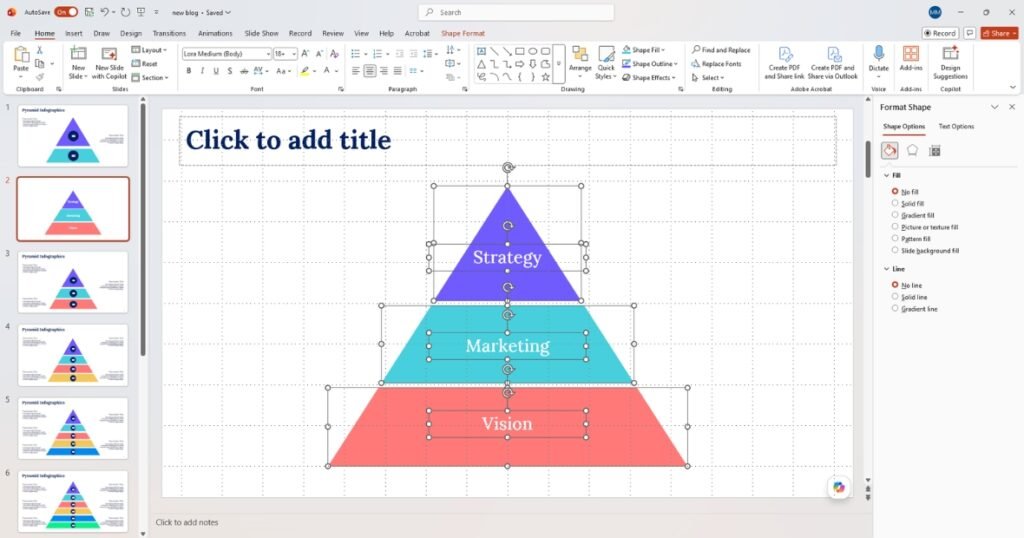The image size is (1024, 538).
Task: Open the File menu
Action: [16, 33]
